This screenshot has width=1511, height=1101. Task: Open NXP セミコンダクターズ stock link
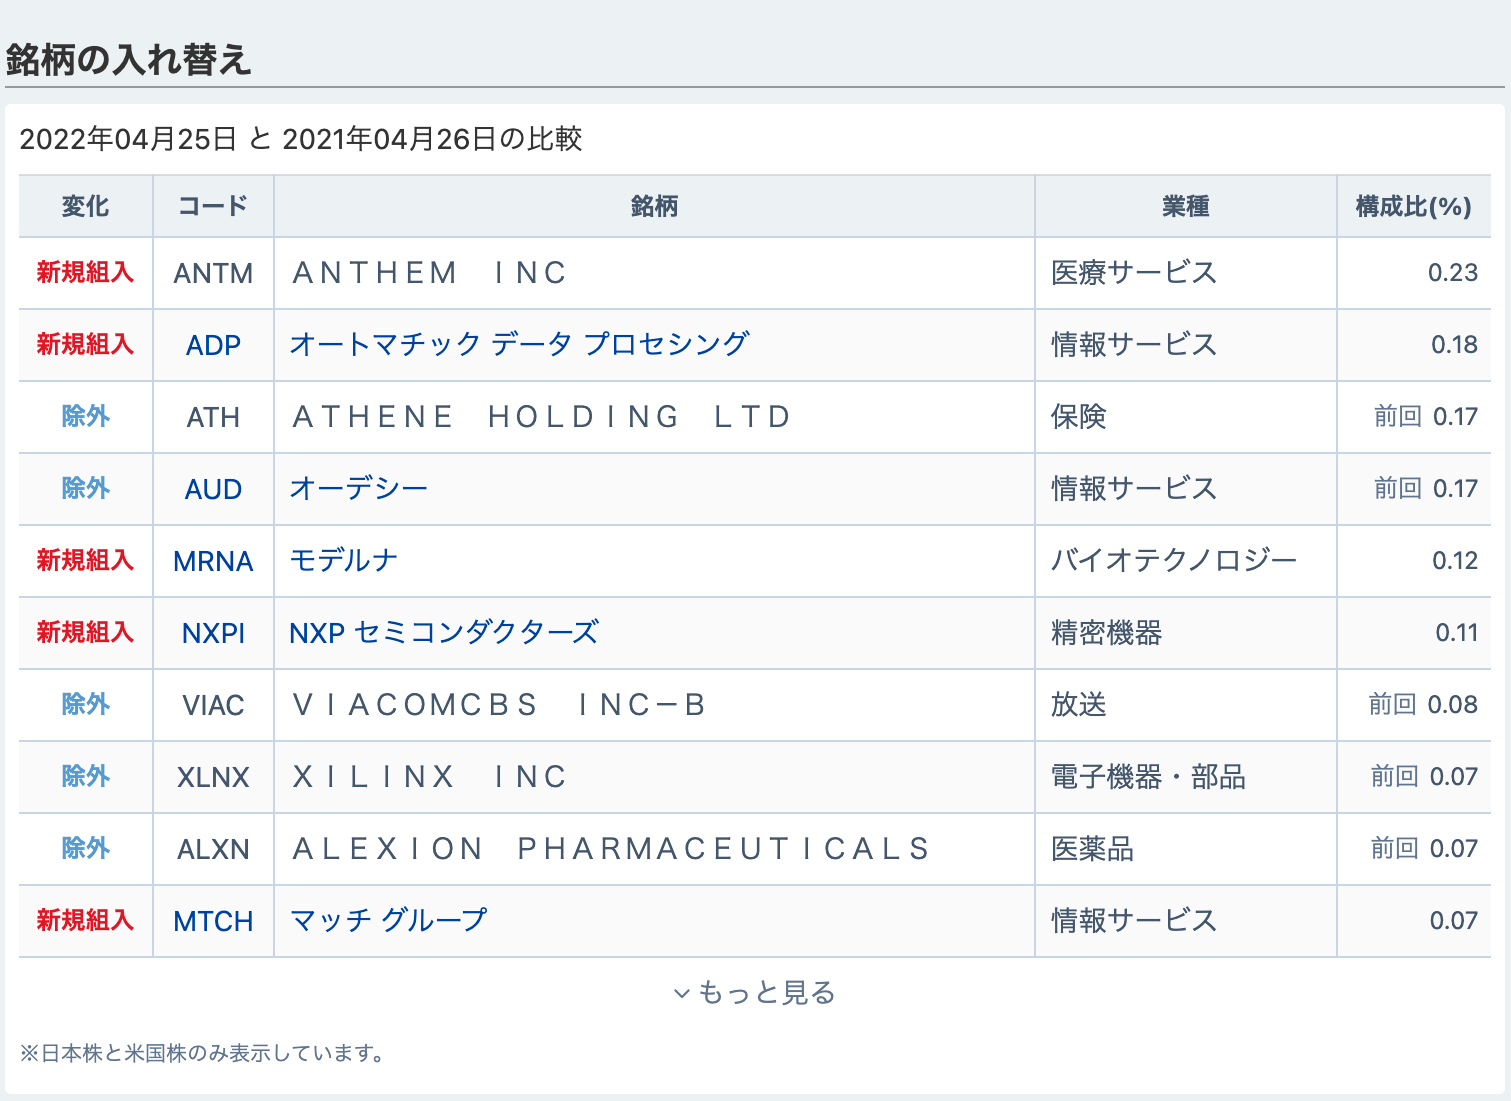coord(443,632)
